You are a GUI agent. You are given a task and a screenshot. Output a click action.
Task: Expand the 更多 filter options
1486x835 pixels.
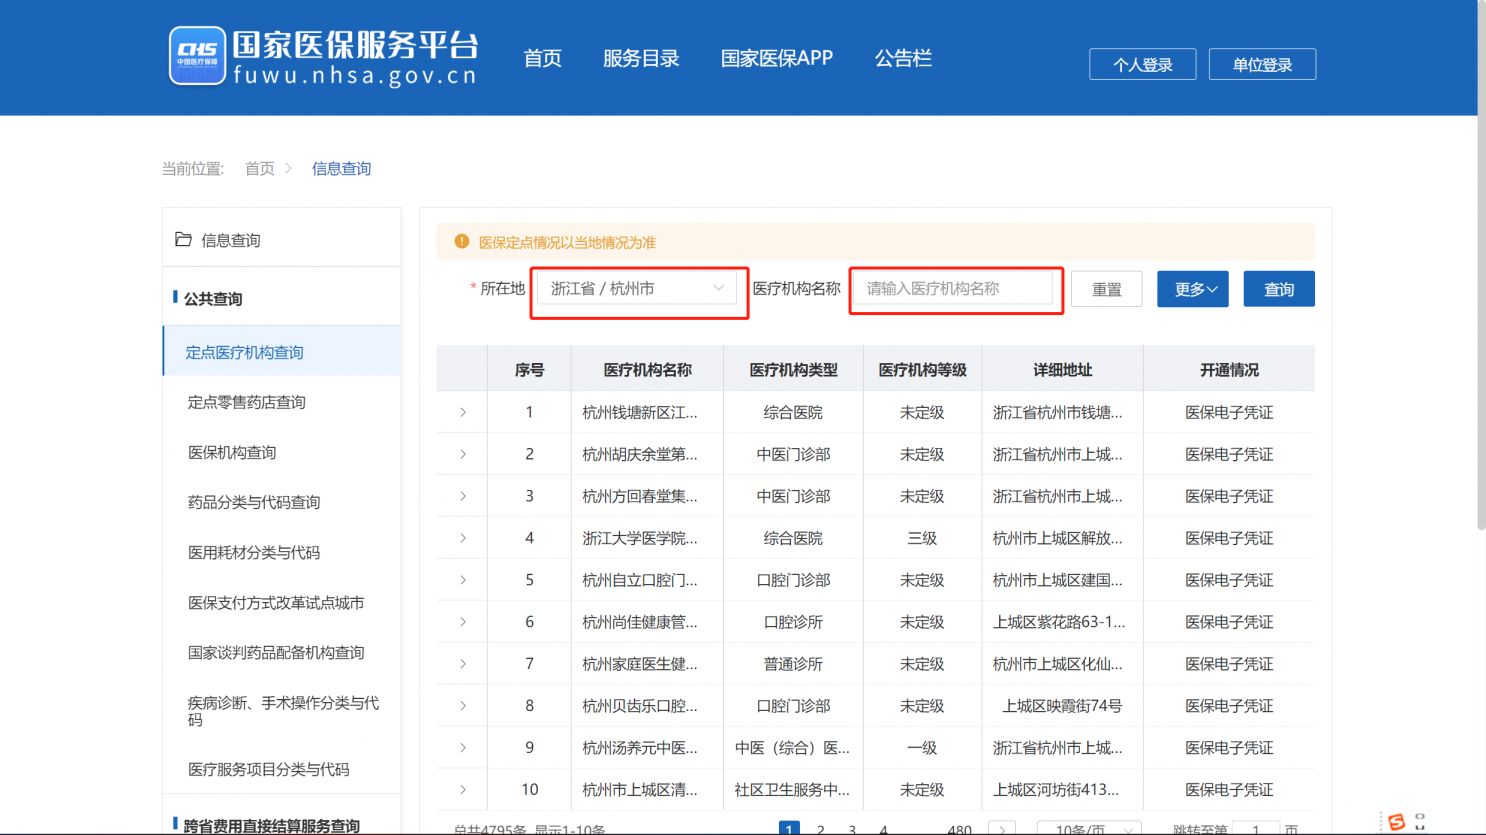[1193, 289]
